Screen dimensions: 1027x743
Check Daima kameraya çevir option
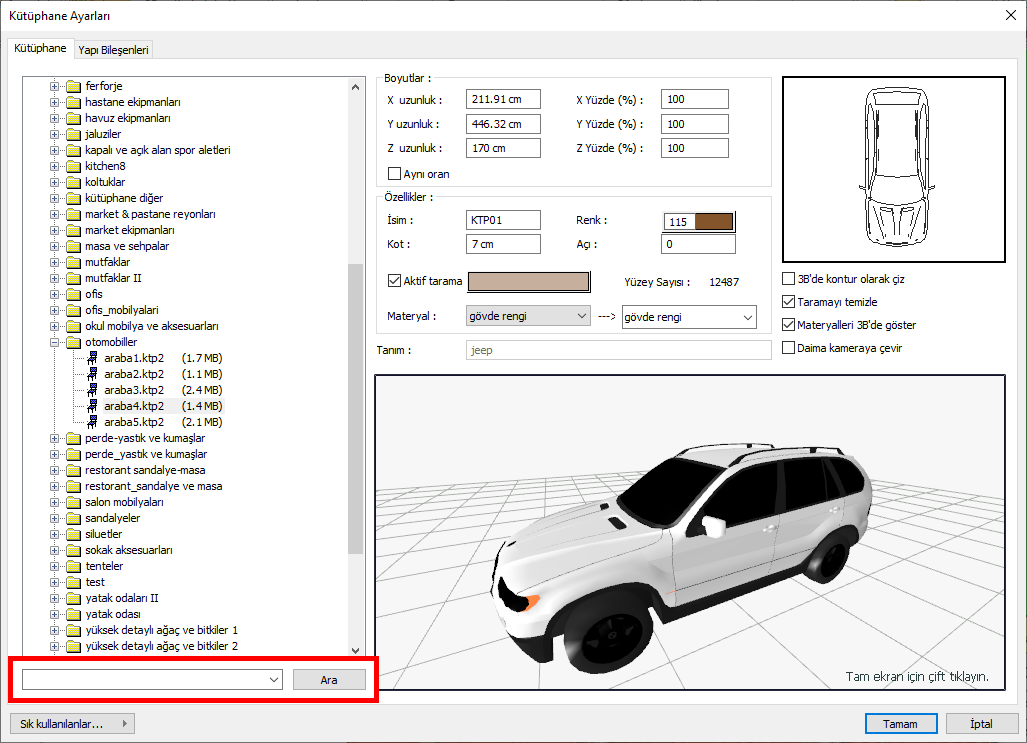pos(789,348)
